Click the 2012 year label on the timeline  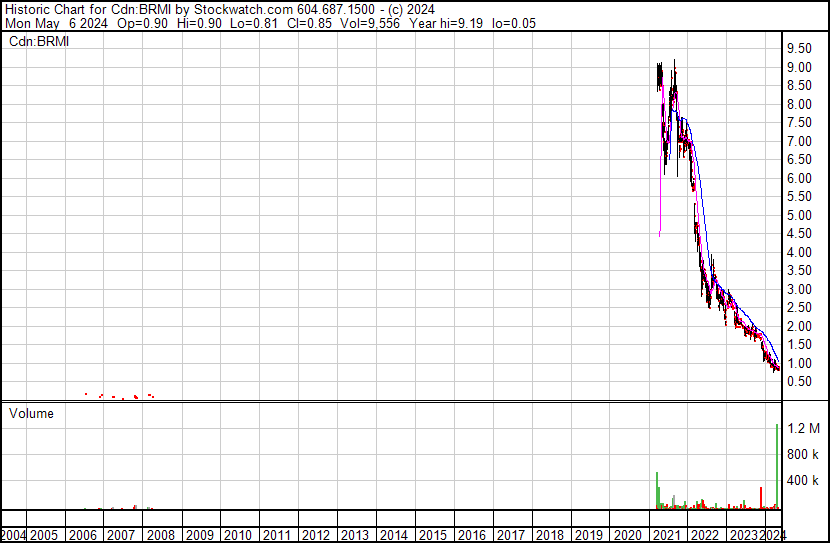pyautogui.click(x=316, y=535)
